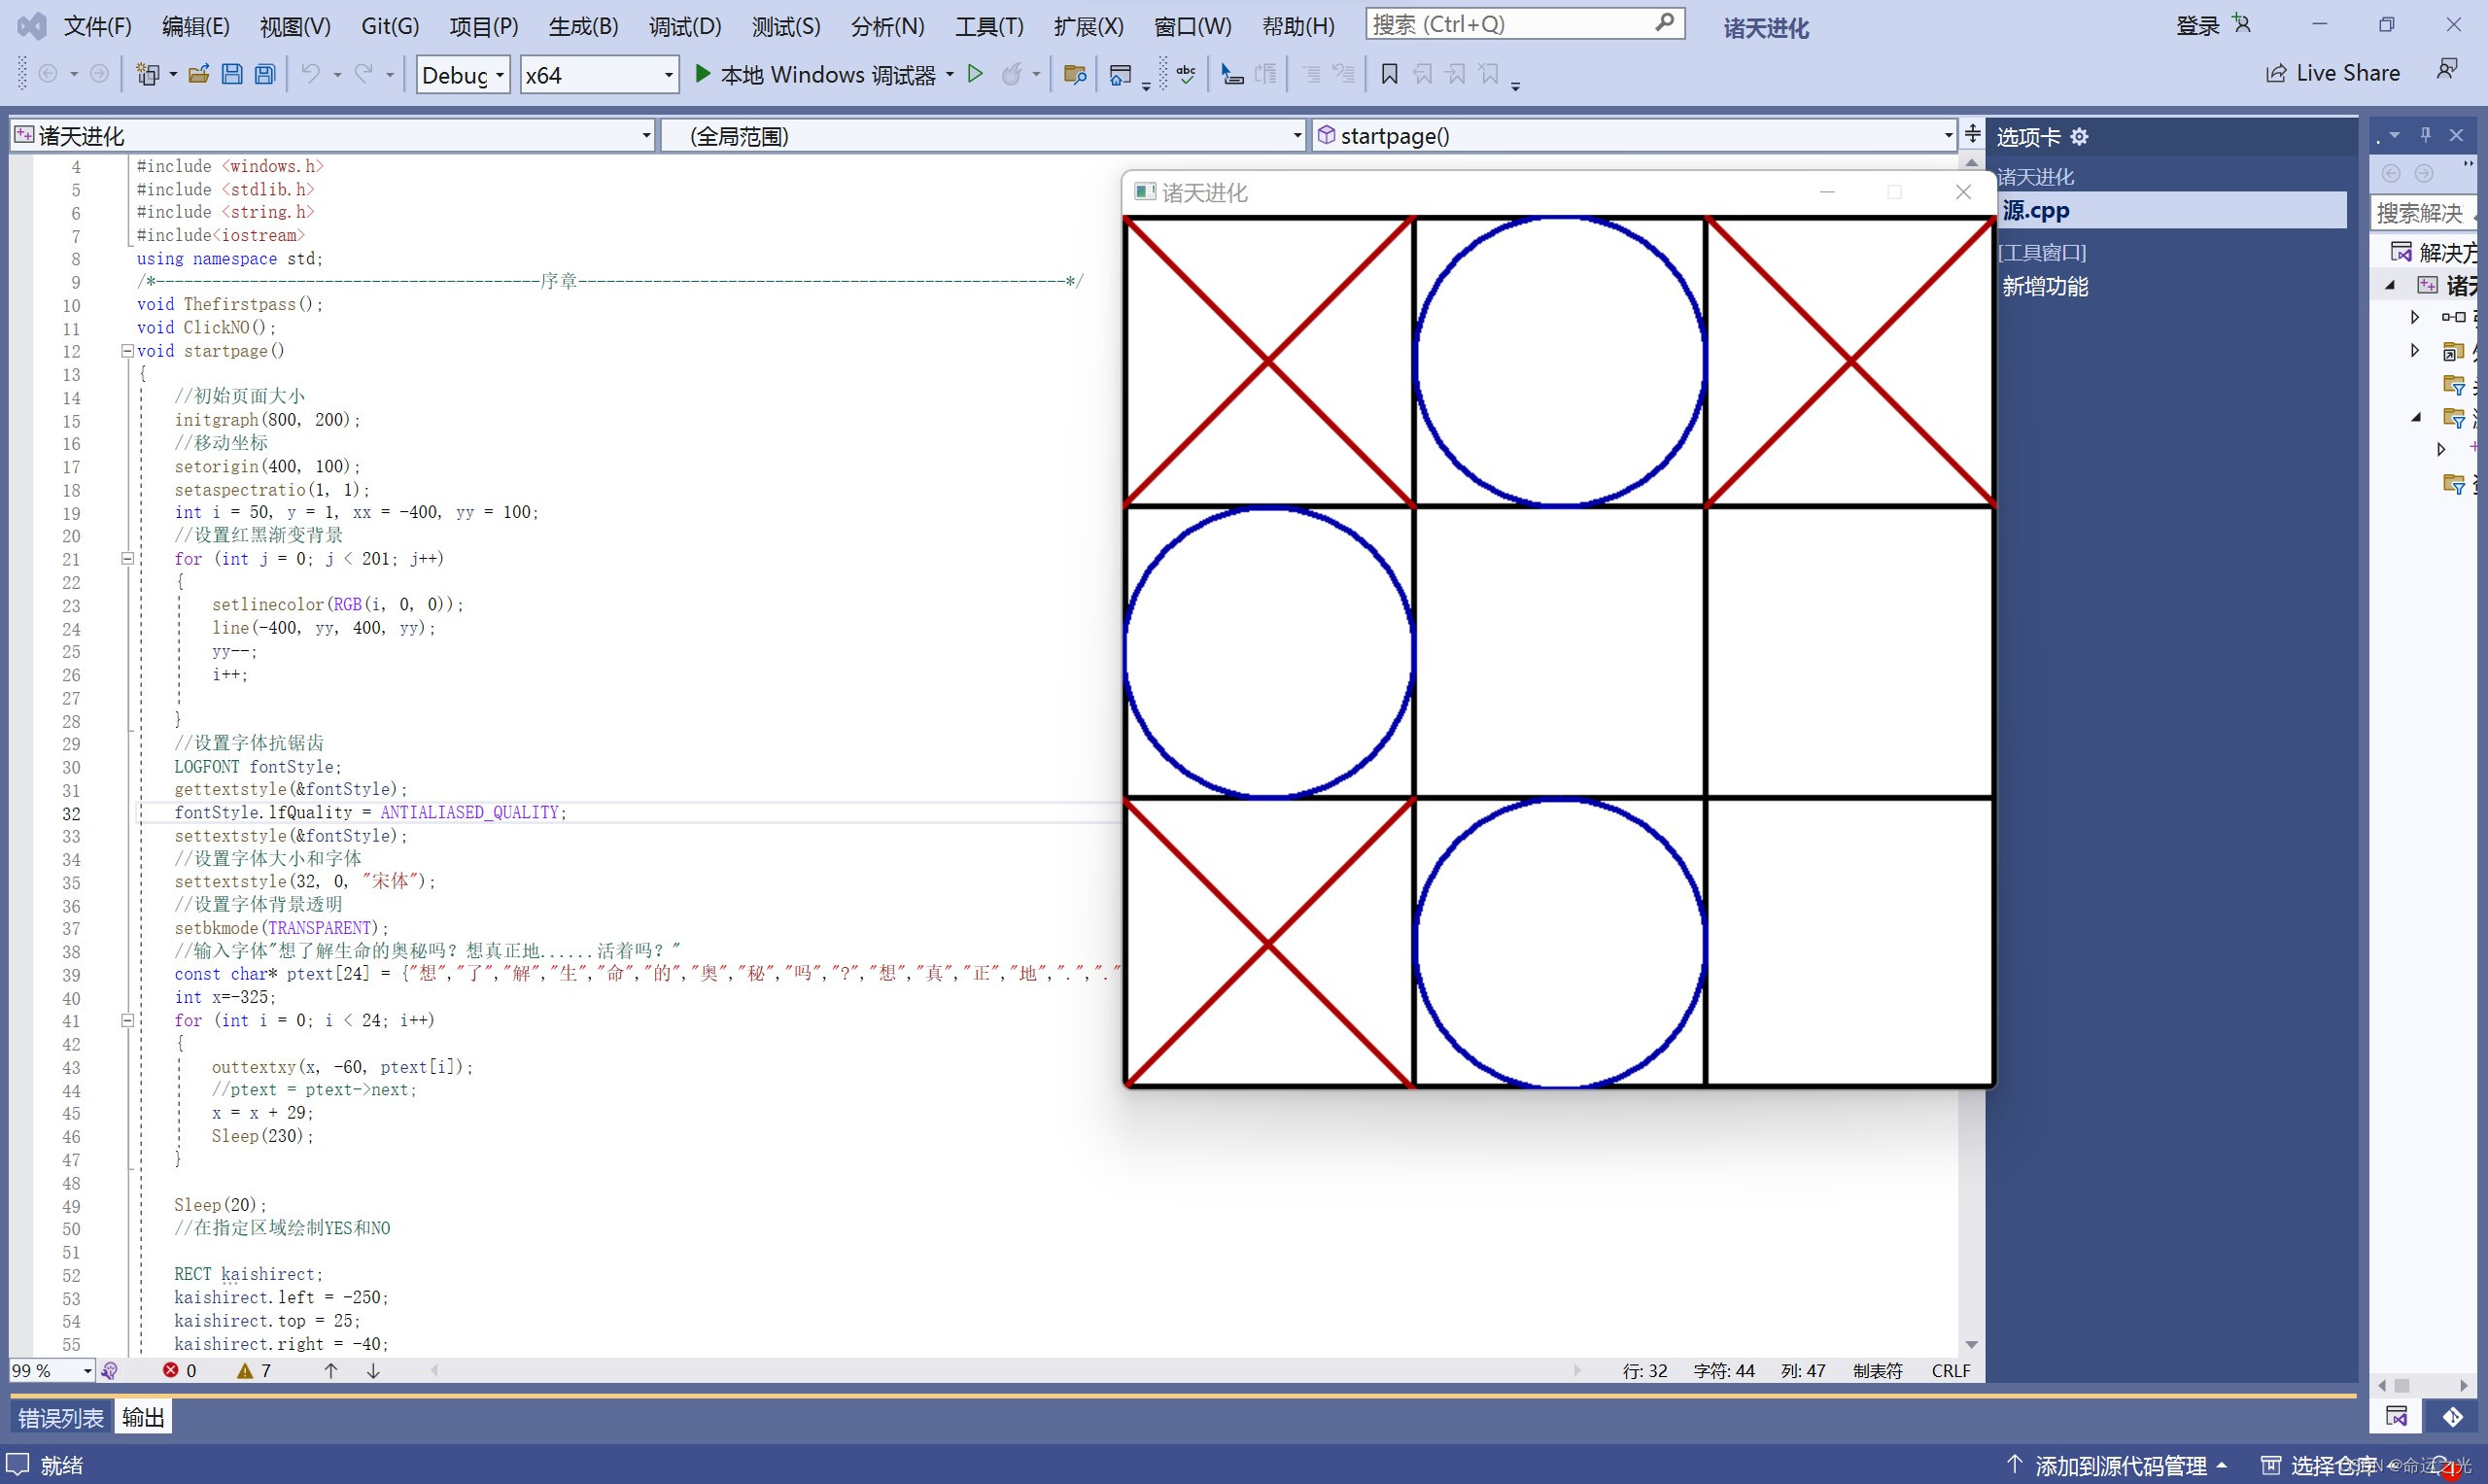Viewport: 2488px width, 1484px height.
Task: Click the CRLF line ending indicator
Action: (x=1950, y=1370)
